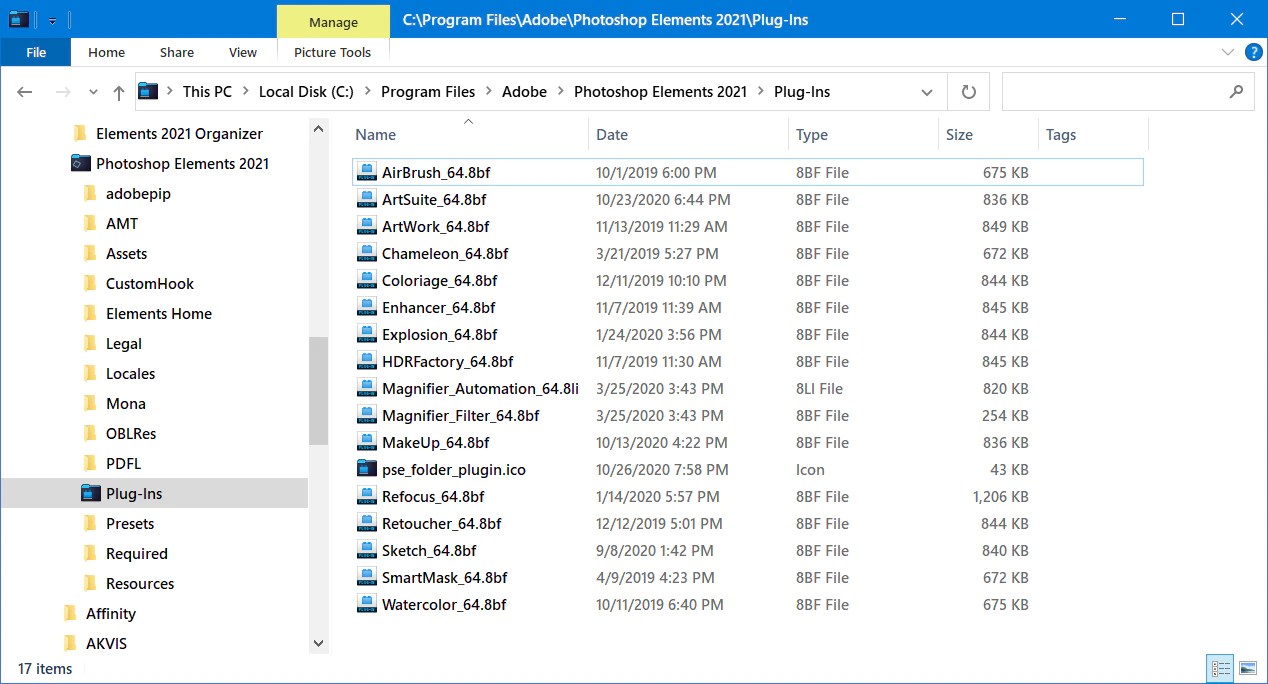Select the pse_folder_plugin.ico file icon
1268x684 pixels.
tap(366, 470)
